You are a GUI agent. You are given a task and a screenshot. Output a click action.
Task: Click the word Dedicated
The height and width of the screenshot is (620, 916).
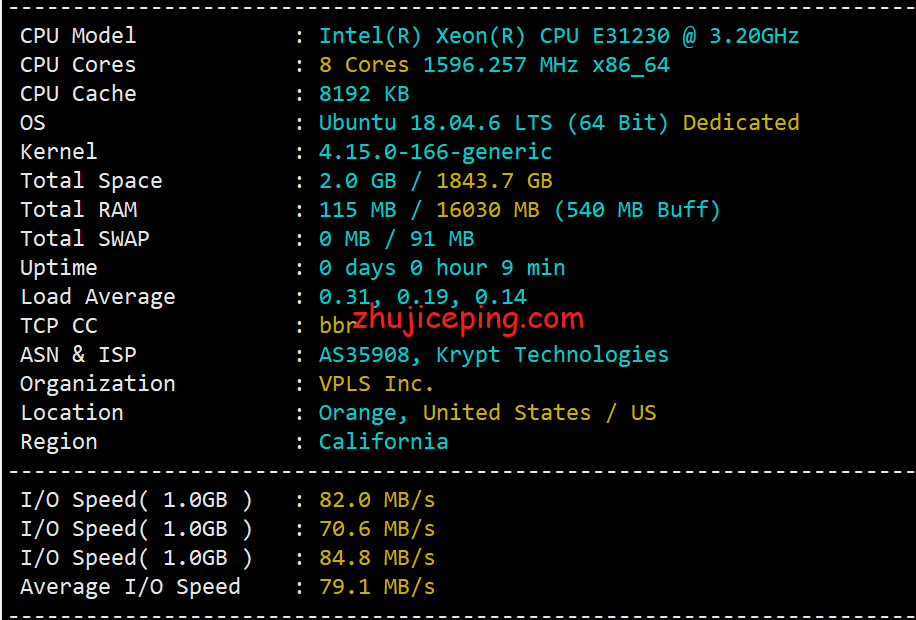coord(741,123)
